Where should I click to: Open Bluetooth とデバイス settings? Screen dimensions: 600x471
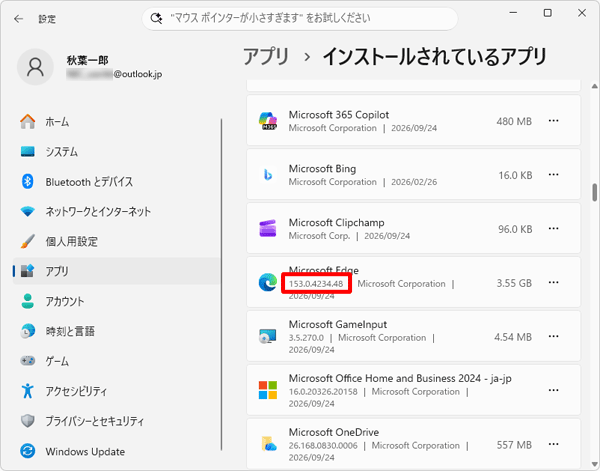click(117, 181)
